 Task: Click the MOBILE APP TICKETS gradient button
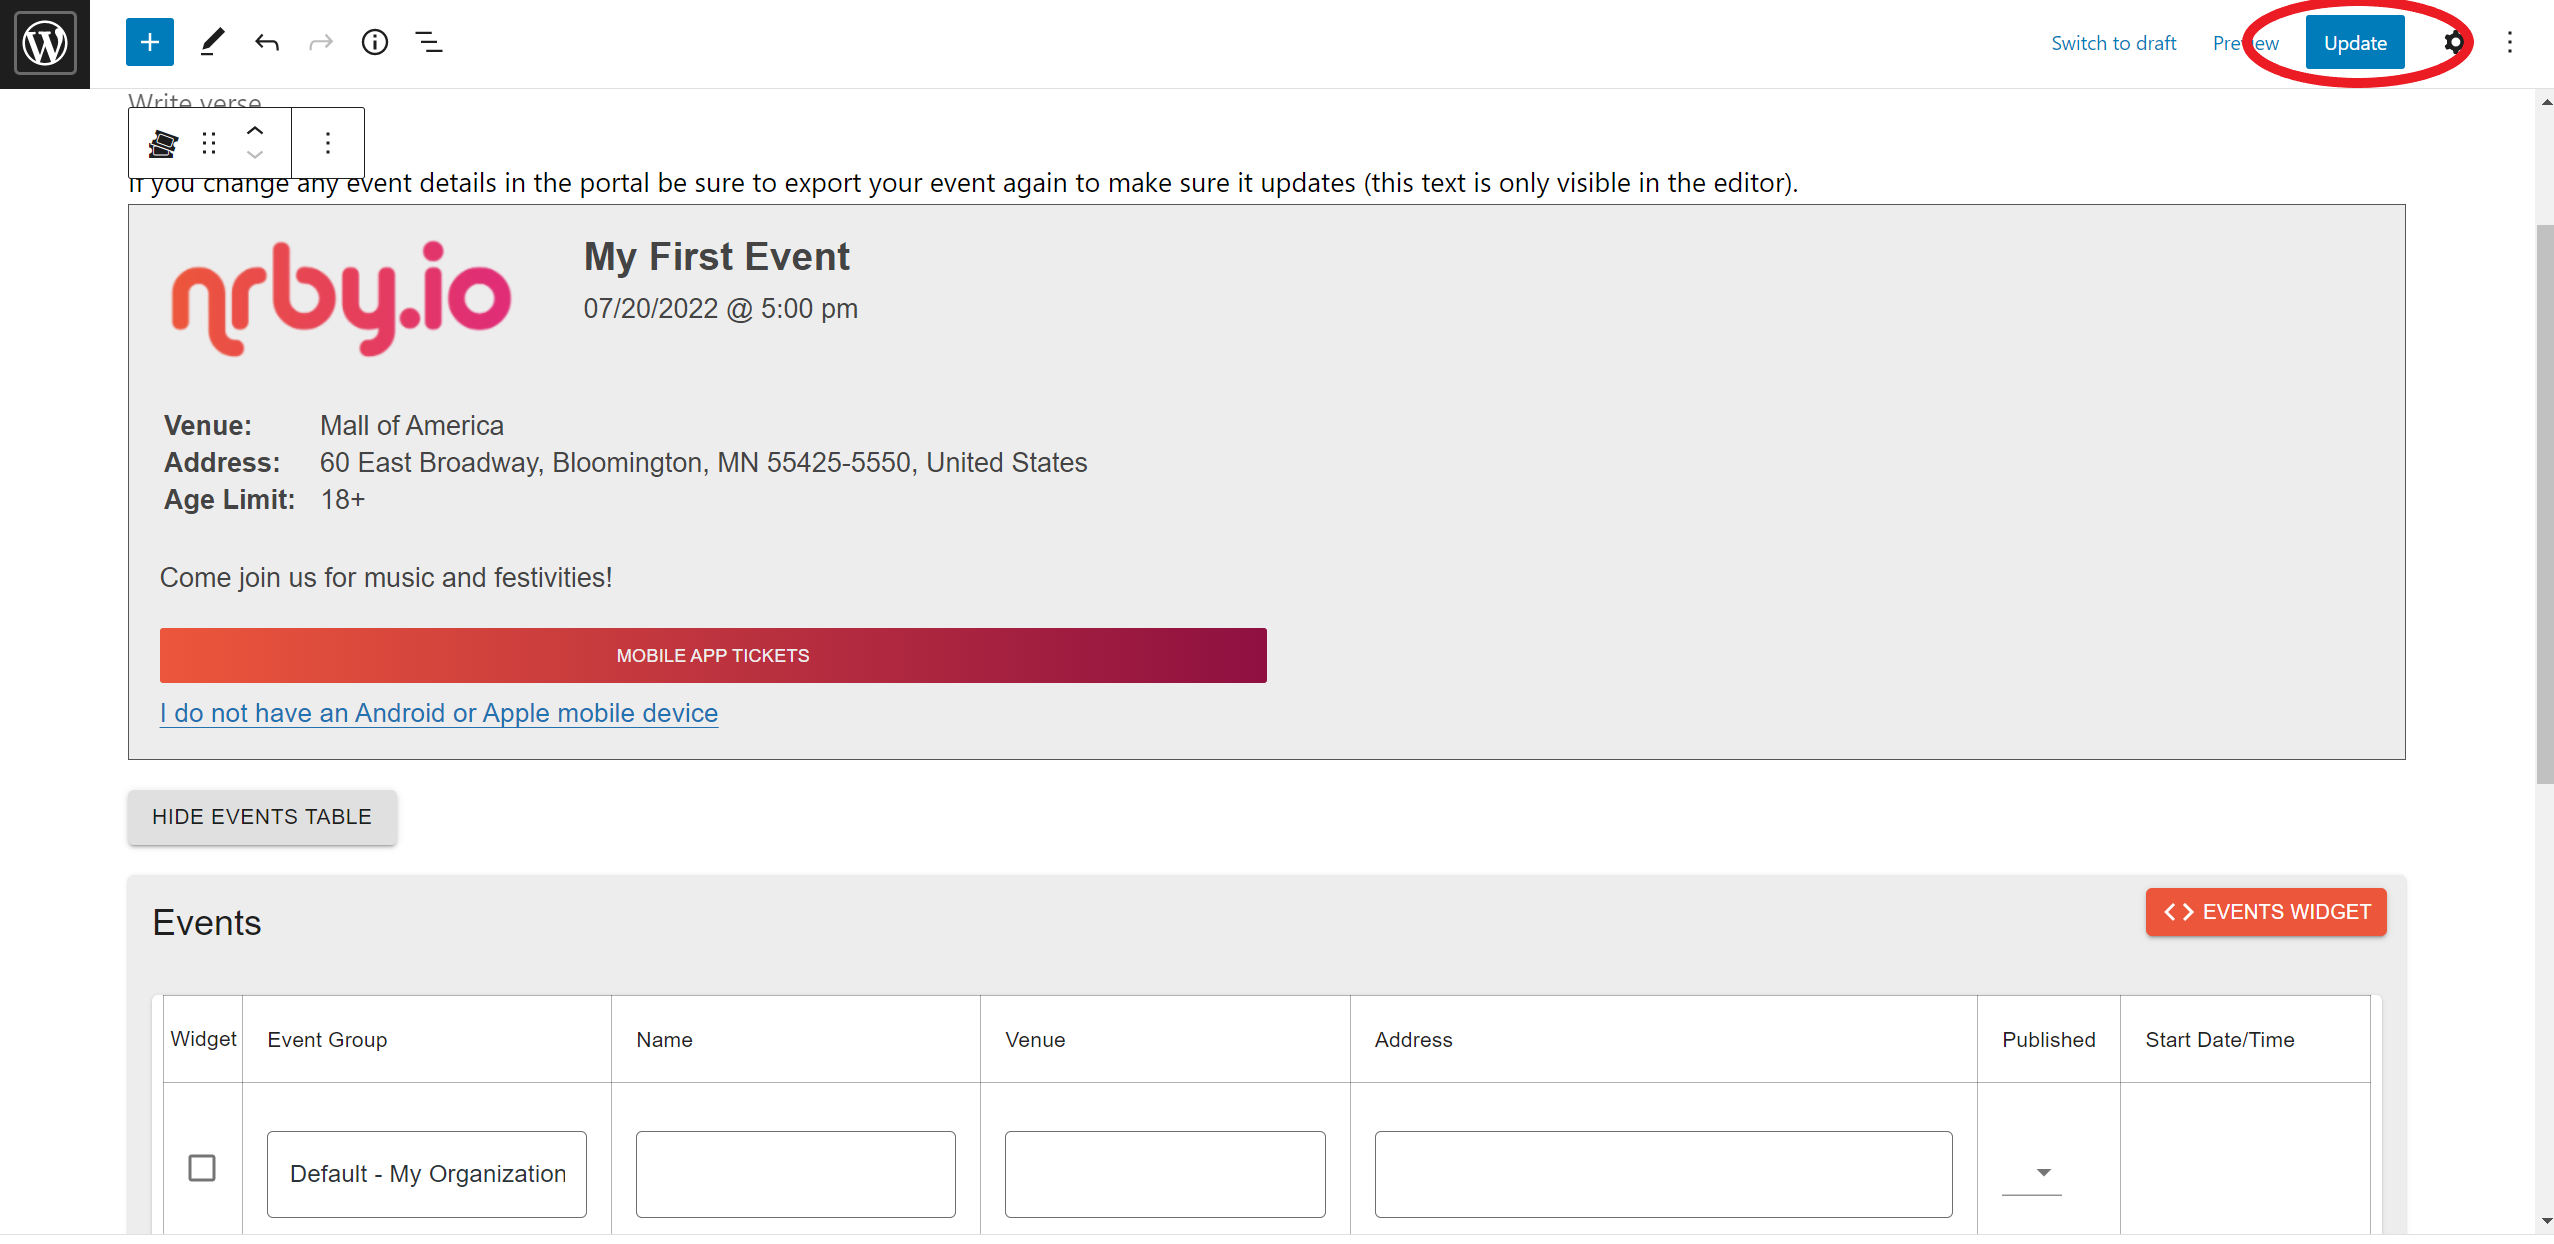click(713, 656)
